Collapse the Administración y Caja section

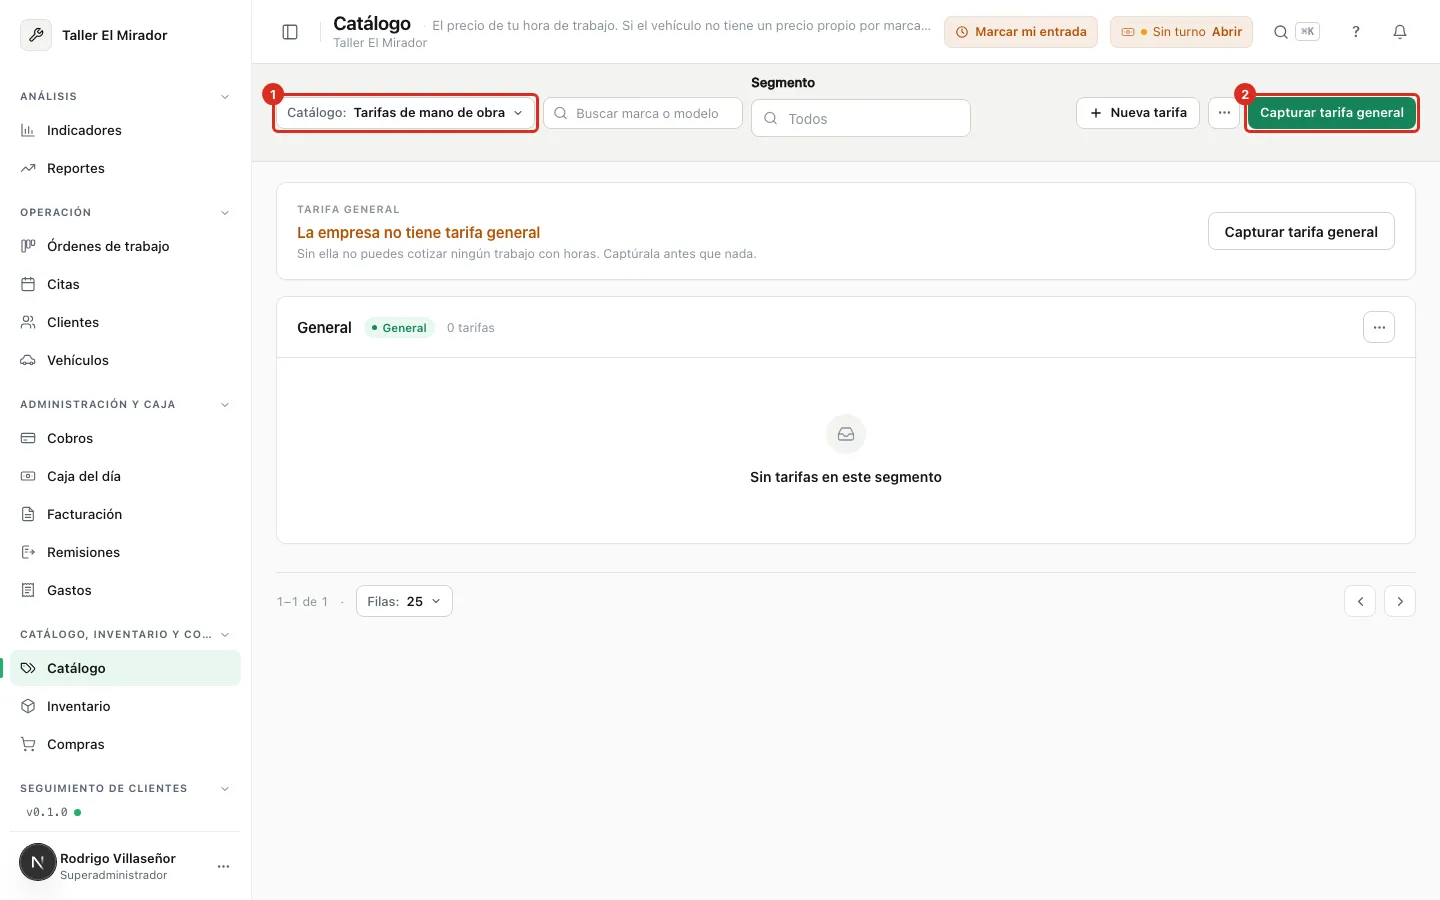pos(225,405)
